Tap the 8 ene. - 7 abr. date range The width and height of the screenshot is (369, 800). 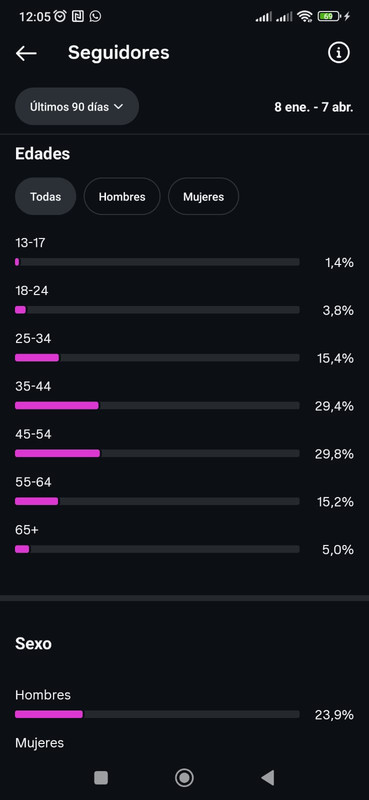[314, 108]
